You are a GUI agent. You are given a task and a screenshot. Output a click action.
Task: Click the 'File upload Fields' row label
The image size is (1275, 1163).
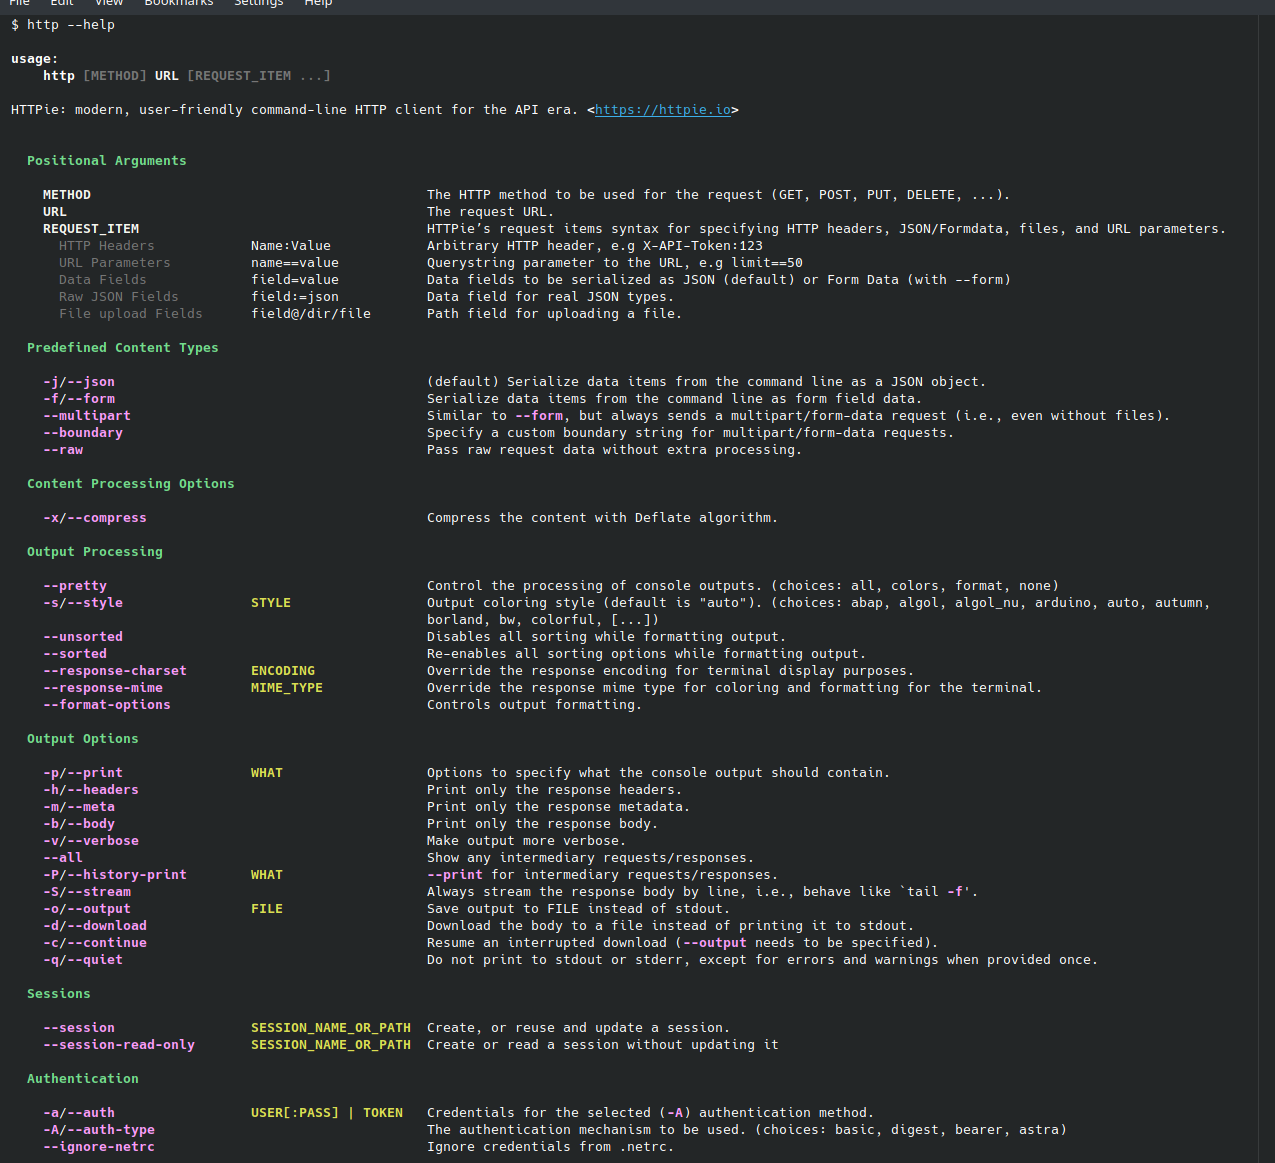131,314
